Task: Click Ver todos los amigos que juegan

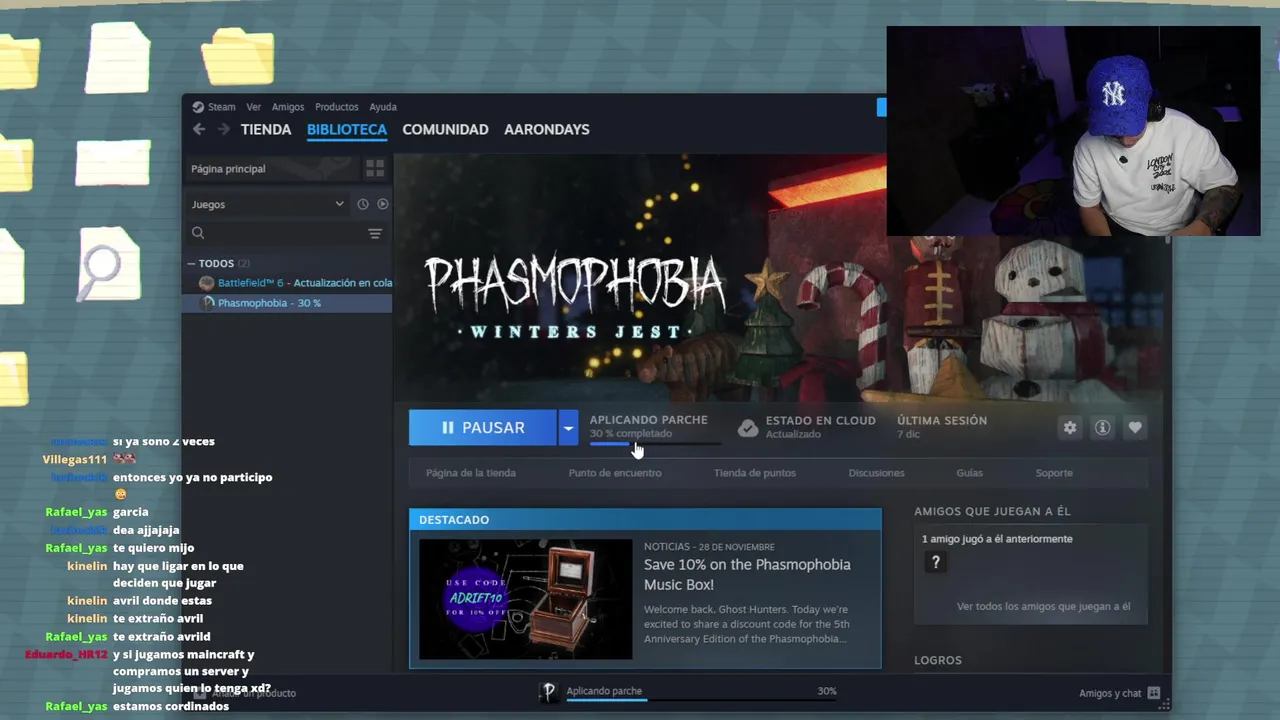Action: (x=1043, y=606)
